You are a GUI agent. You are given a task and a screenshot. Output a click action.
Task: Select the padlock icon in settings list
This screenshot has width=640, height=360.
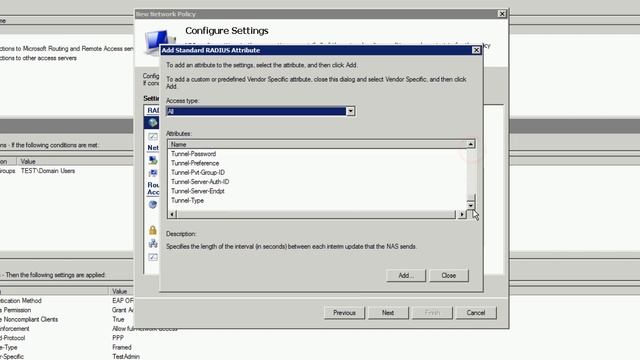coord(153,230)
